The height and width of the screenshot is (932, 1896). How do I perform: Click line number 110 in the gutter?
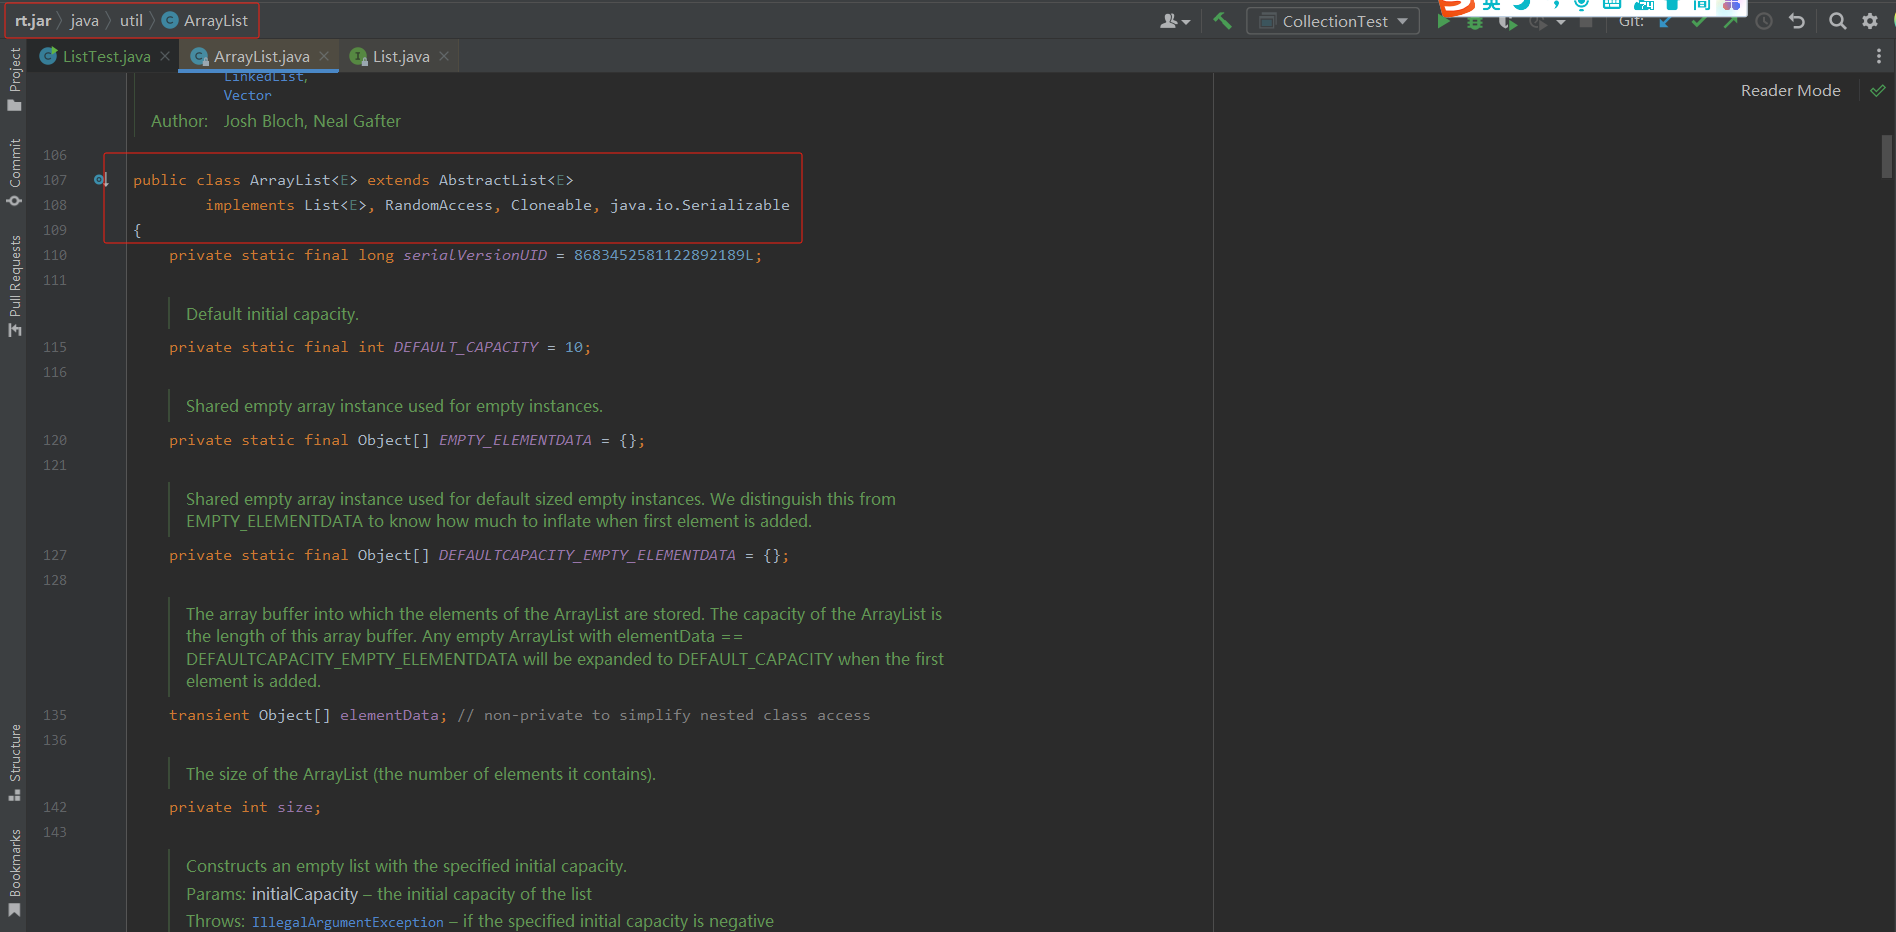(55, 255)
